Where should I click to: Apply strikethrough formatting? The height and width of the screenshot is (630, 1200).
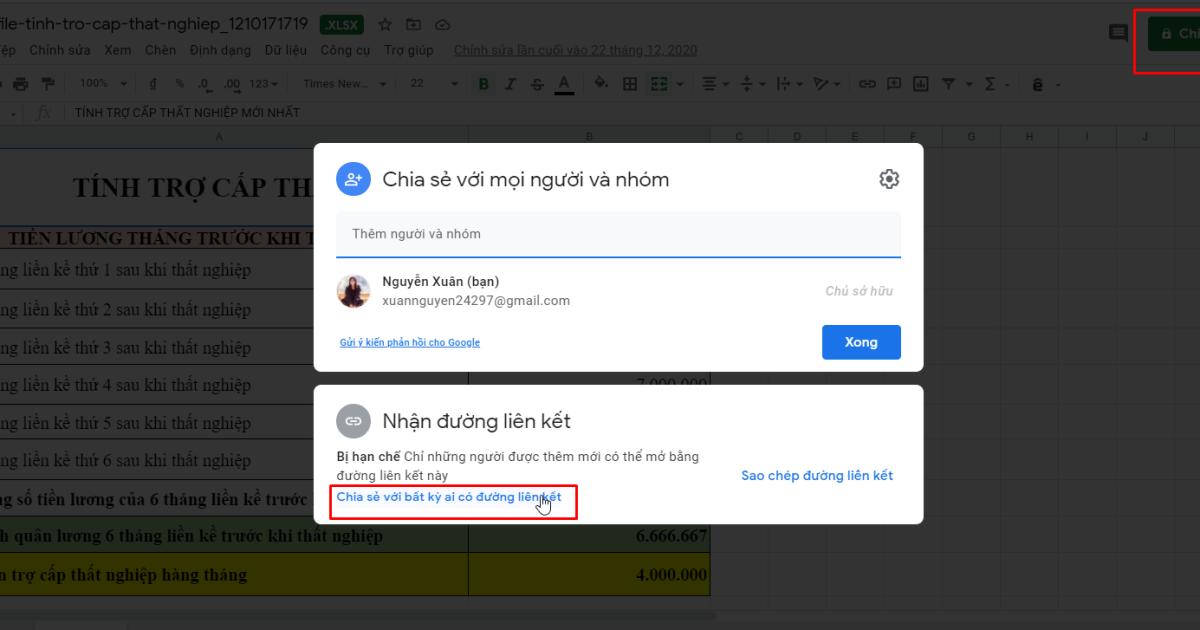(x=536, y=84)
